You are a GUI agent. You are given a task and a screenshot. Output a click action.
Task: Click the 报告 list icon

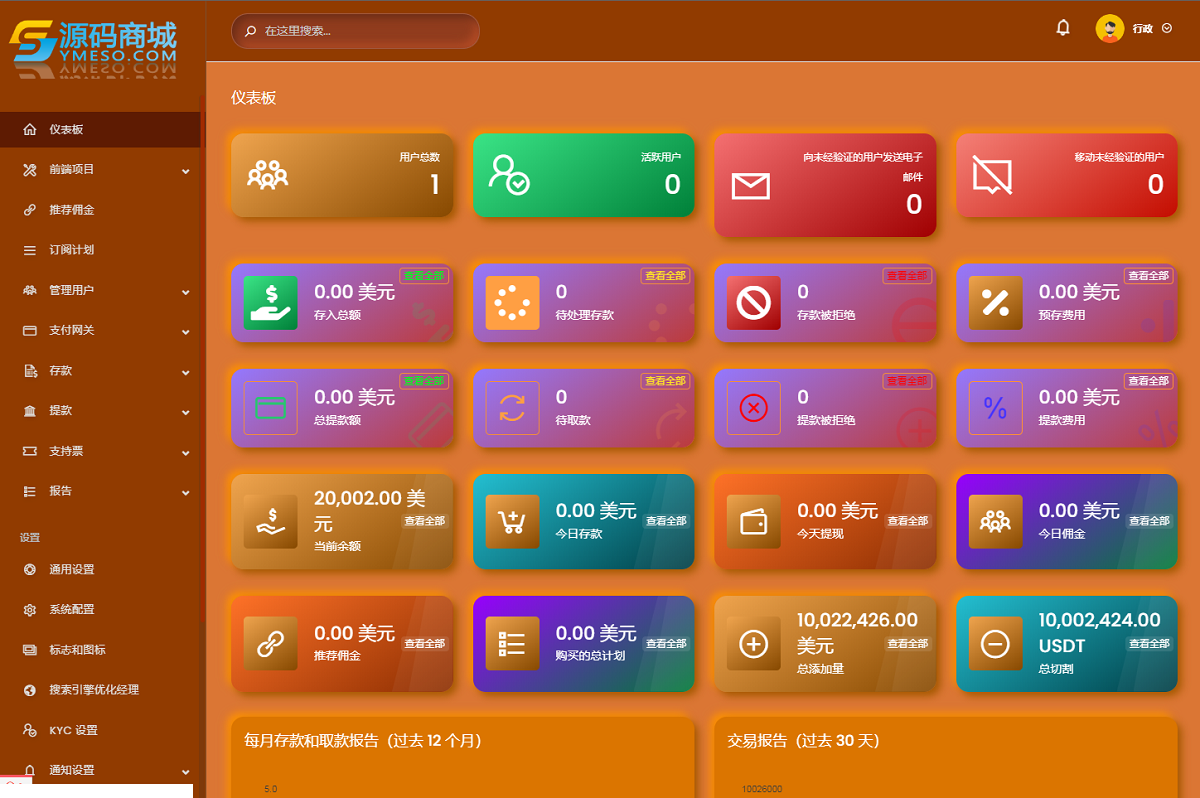click(x=29, y=491)
